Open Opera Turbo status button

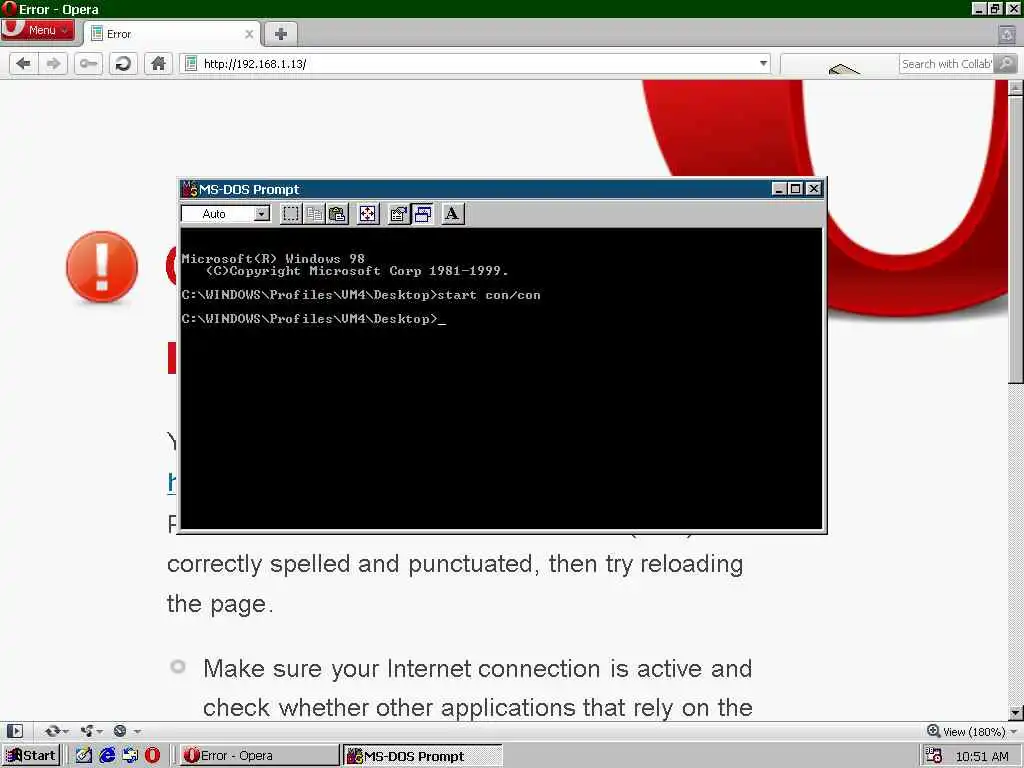pos(127,731)
